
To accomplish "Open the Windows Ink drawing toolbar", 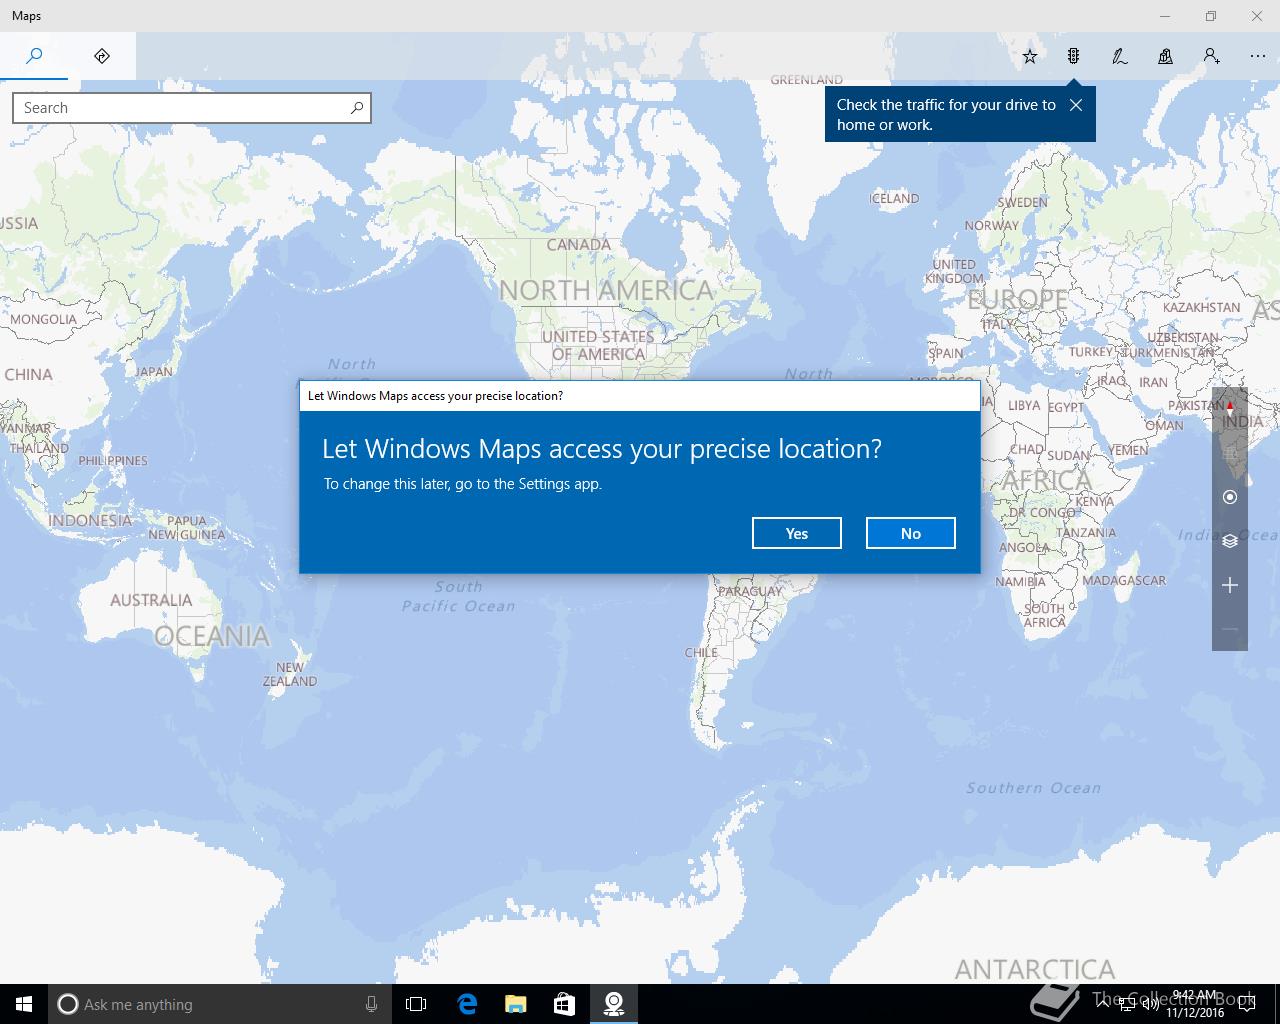I will 1120,56.
